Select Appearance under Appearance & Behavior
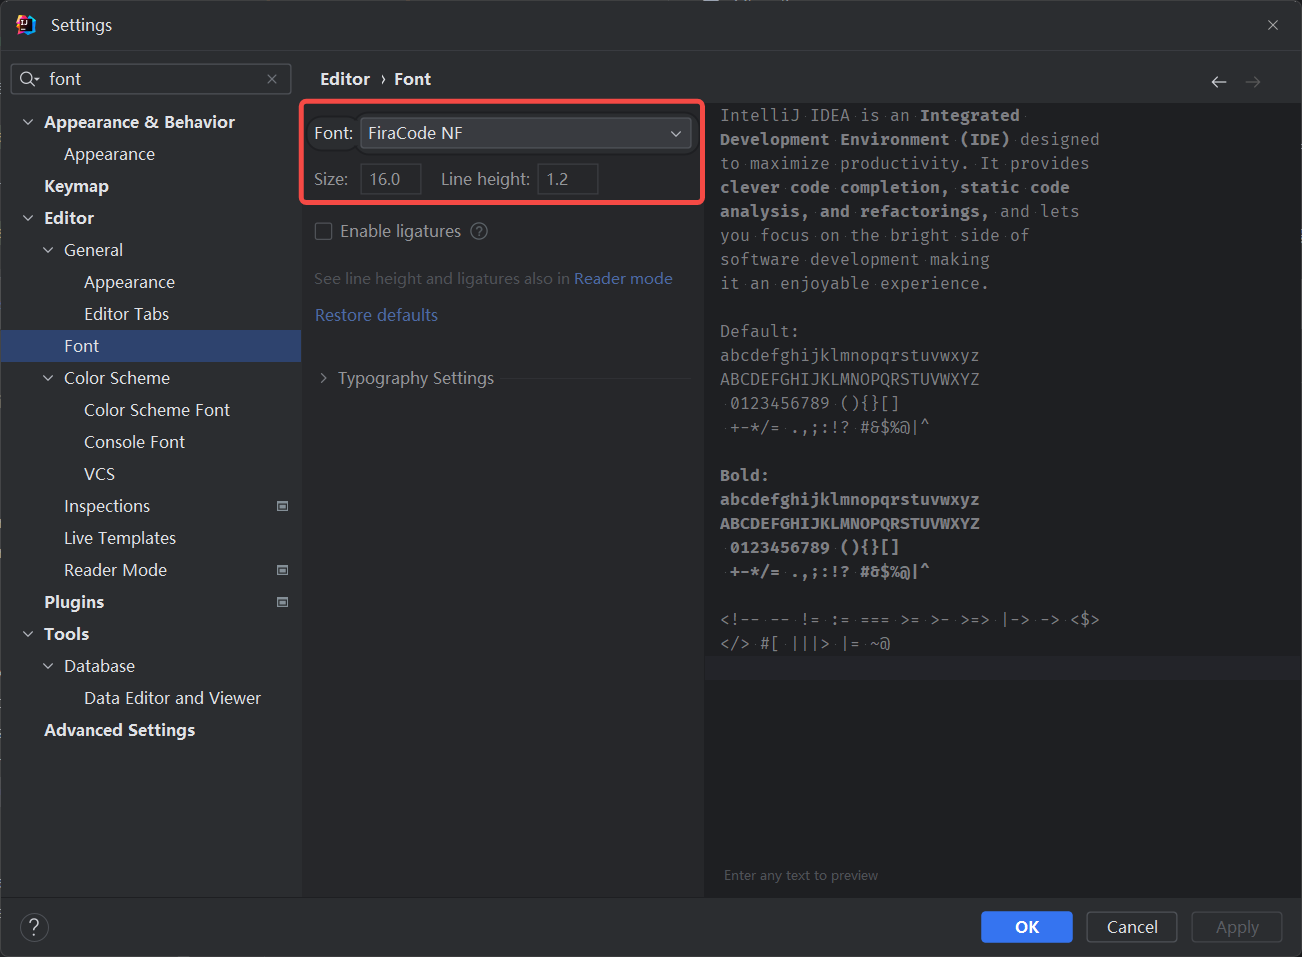 point(109,154)
